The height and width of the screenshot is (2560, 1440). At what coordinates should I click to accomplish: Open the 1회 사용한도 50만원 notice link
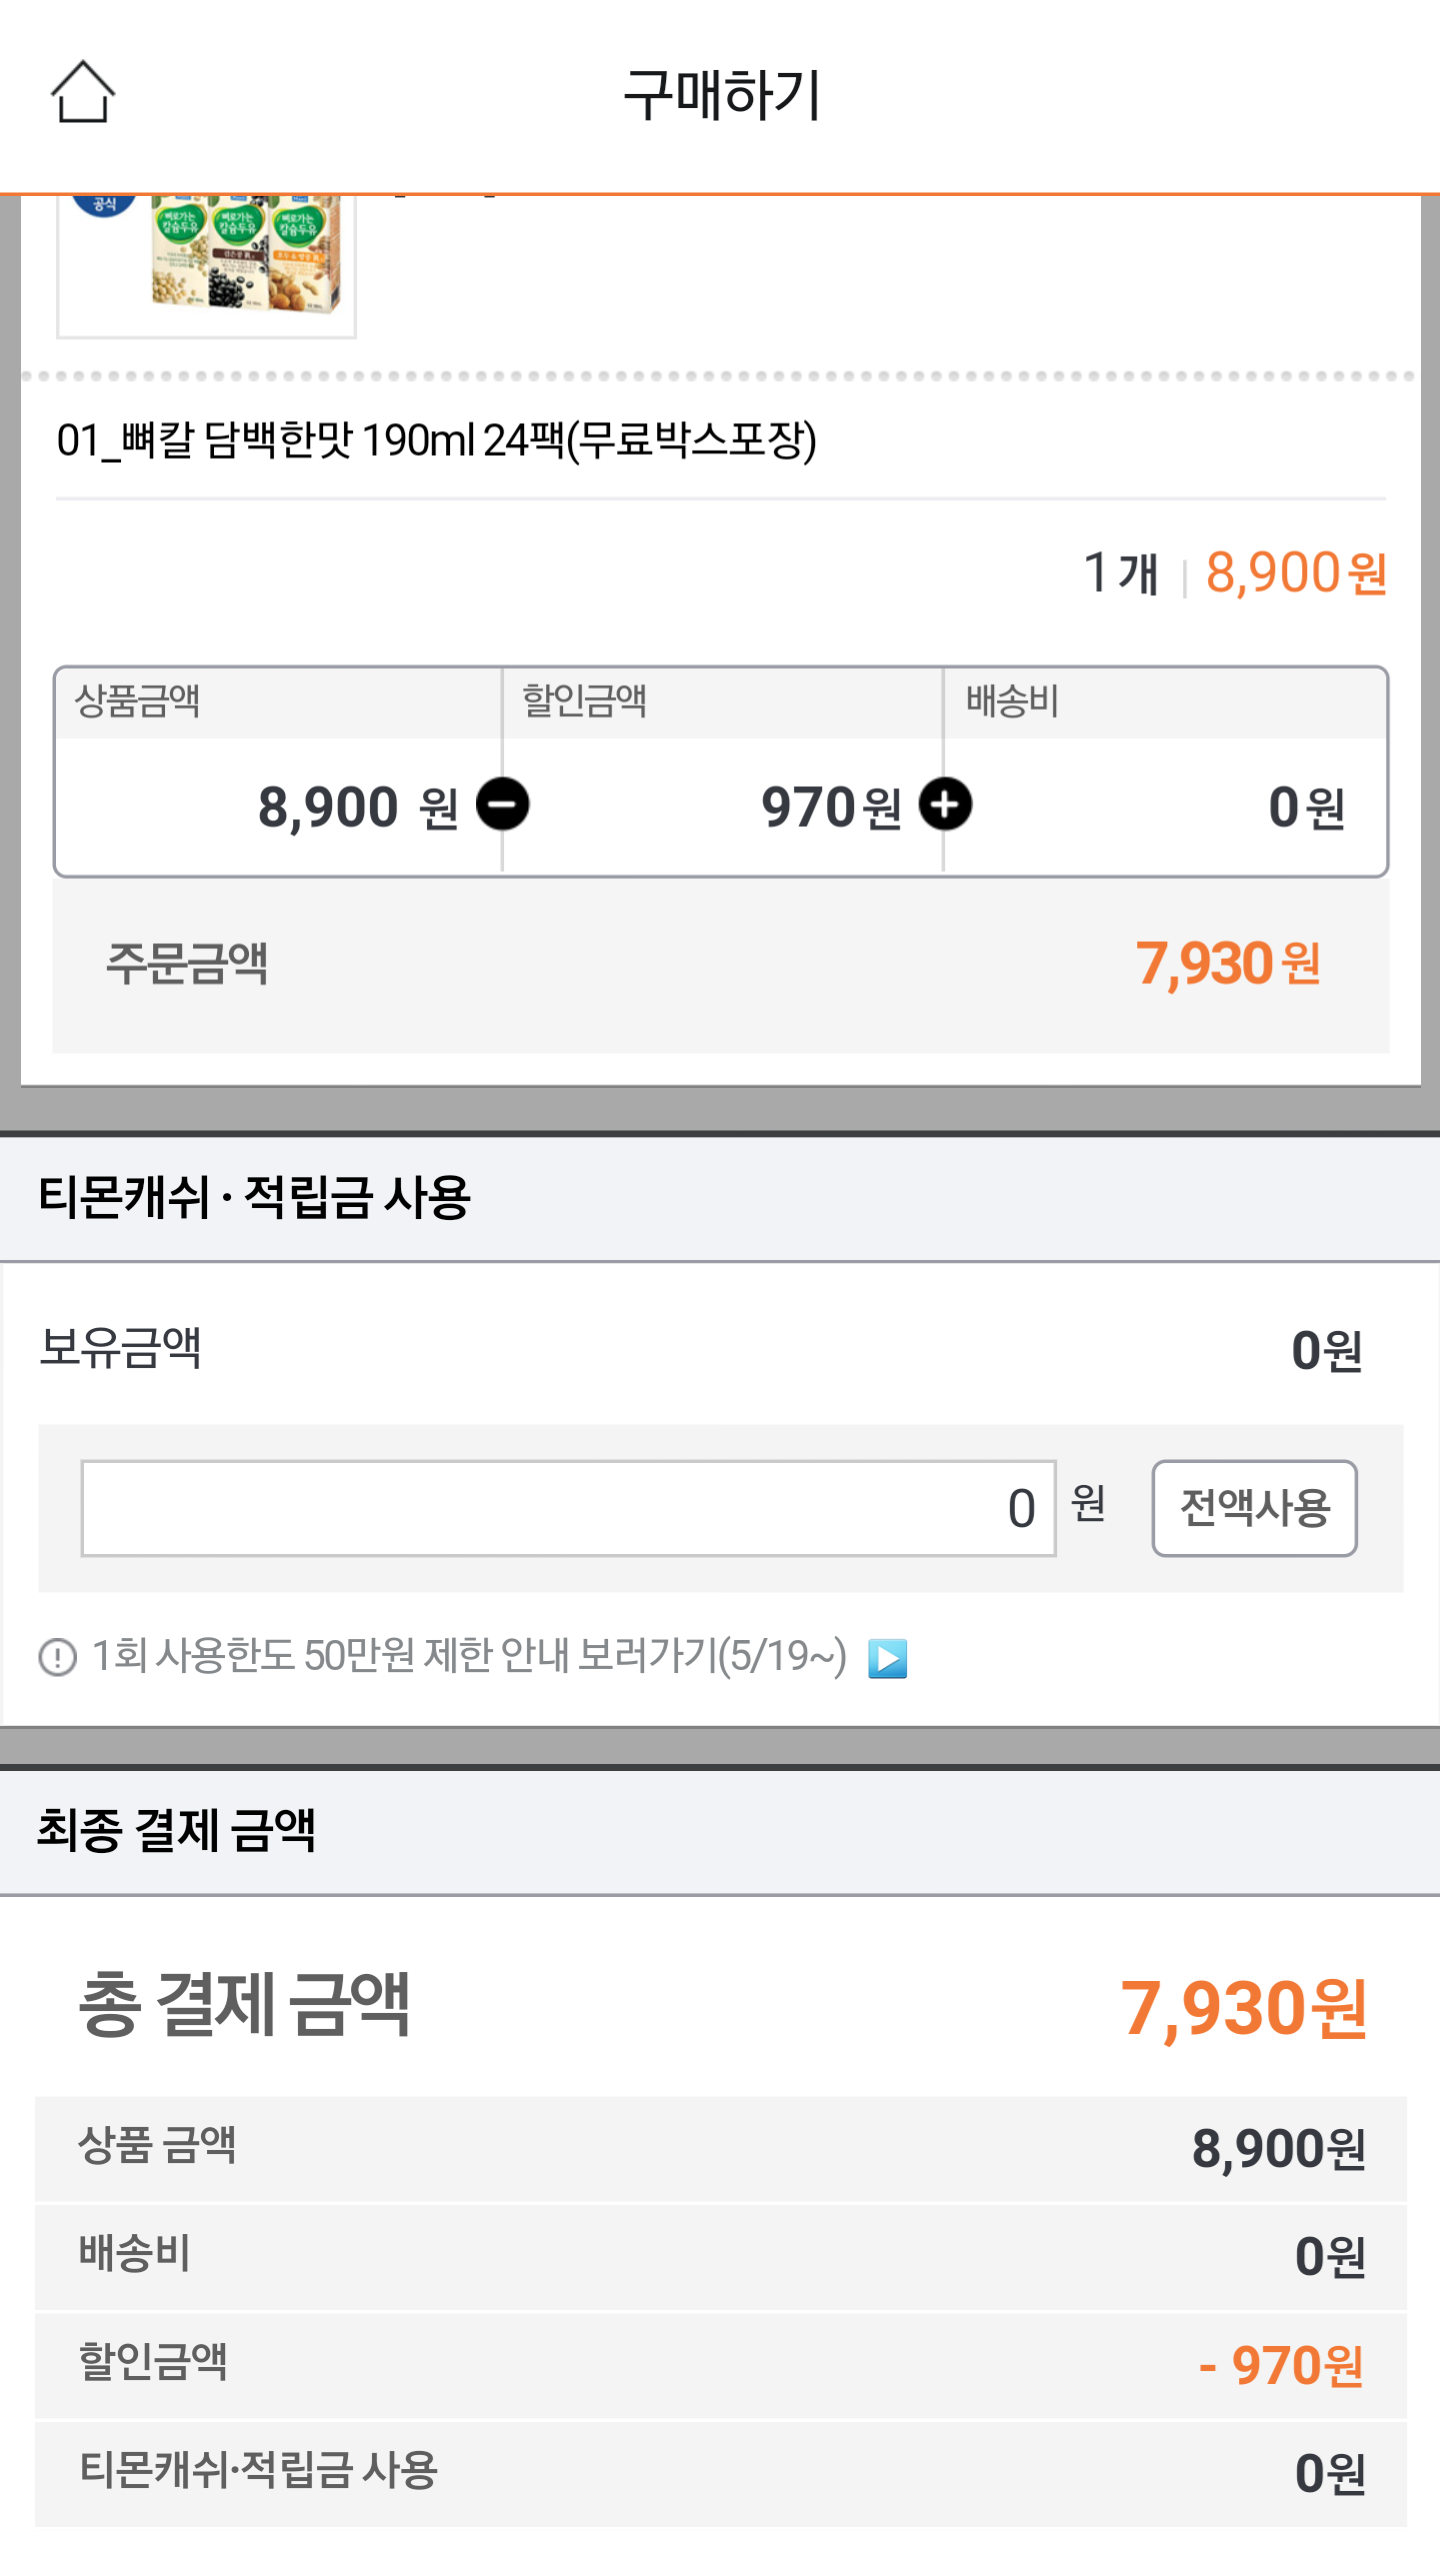[468, 1656]
